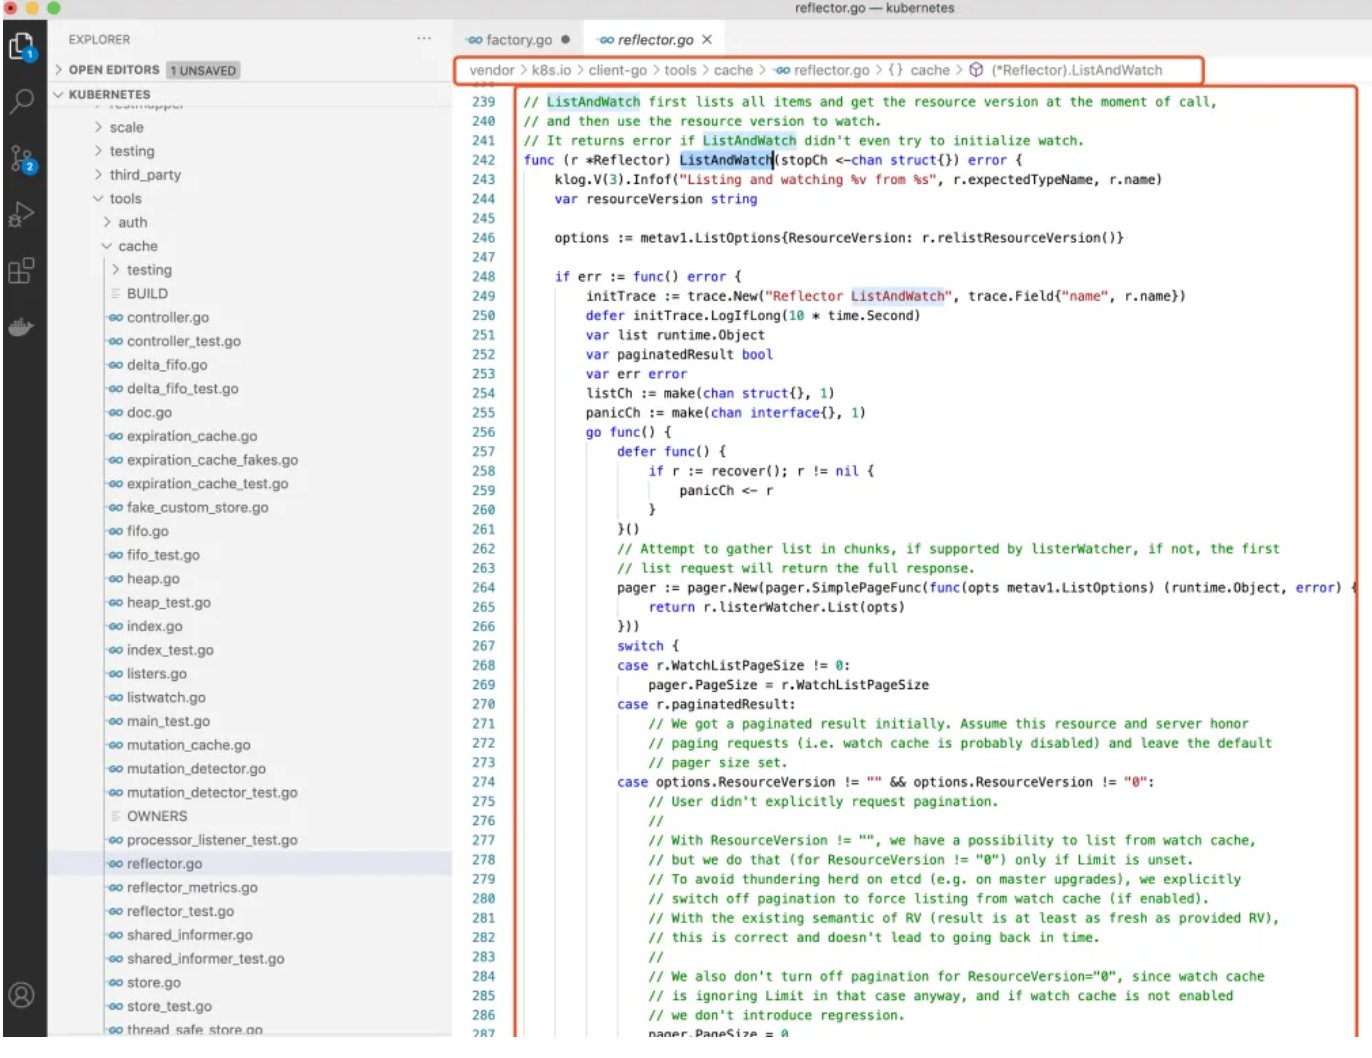Expand the third_party folder

(145, 175)
